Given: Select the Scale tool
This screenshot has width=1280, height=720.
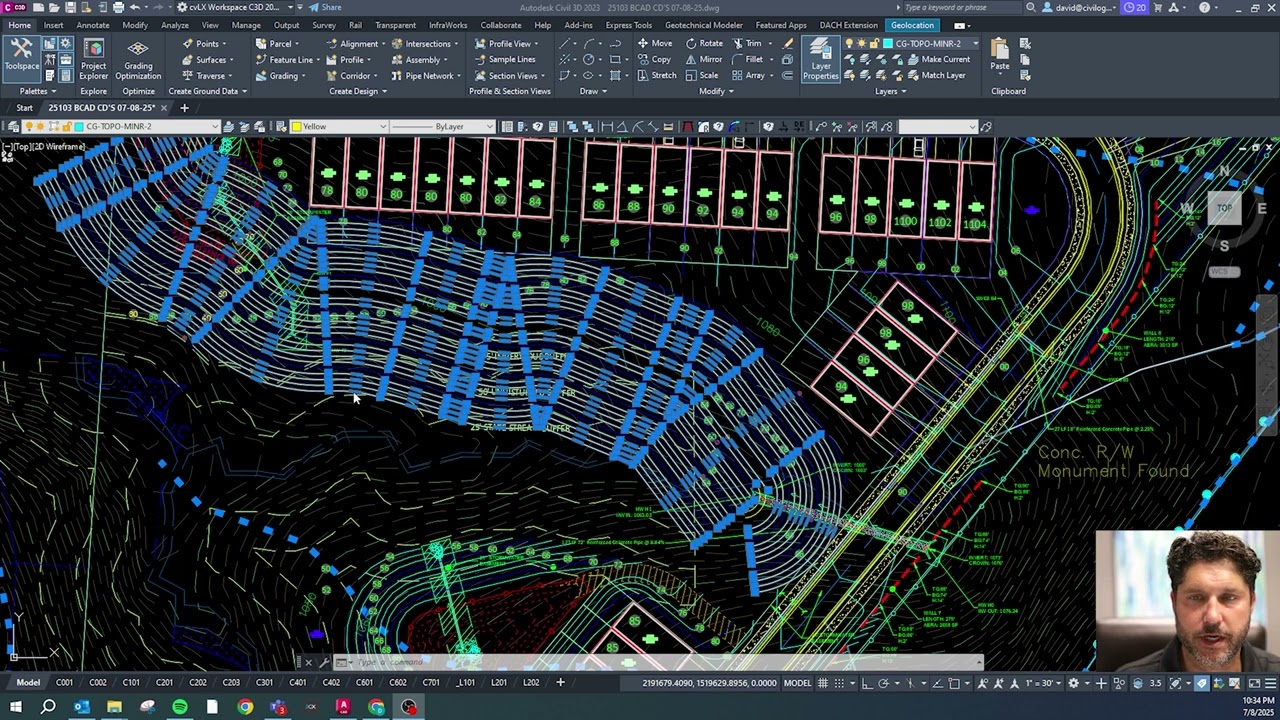Looking at the screenshot, I should coord(701,75).
